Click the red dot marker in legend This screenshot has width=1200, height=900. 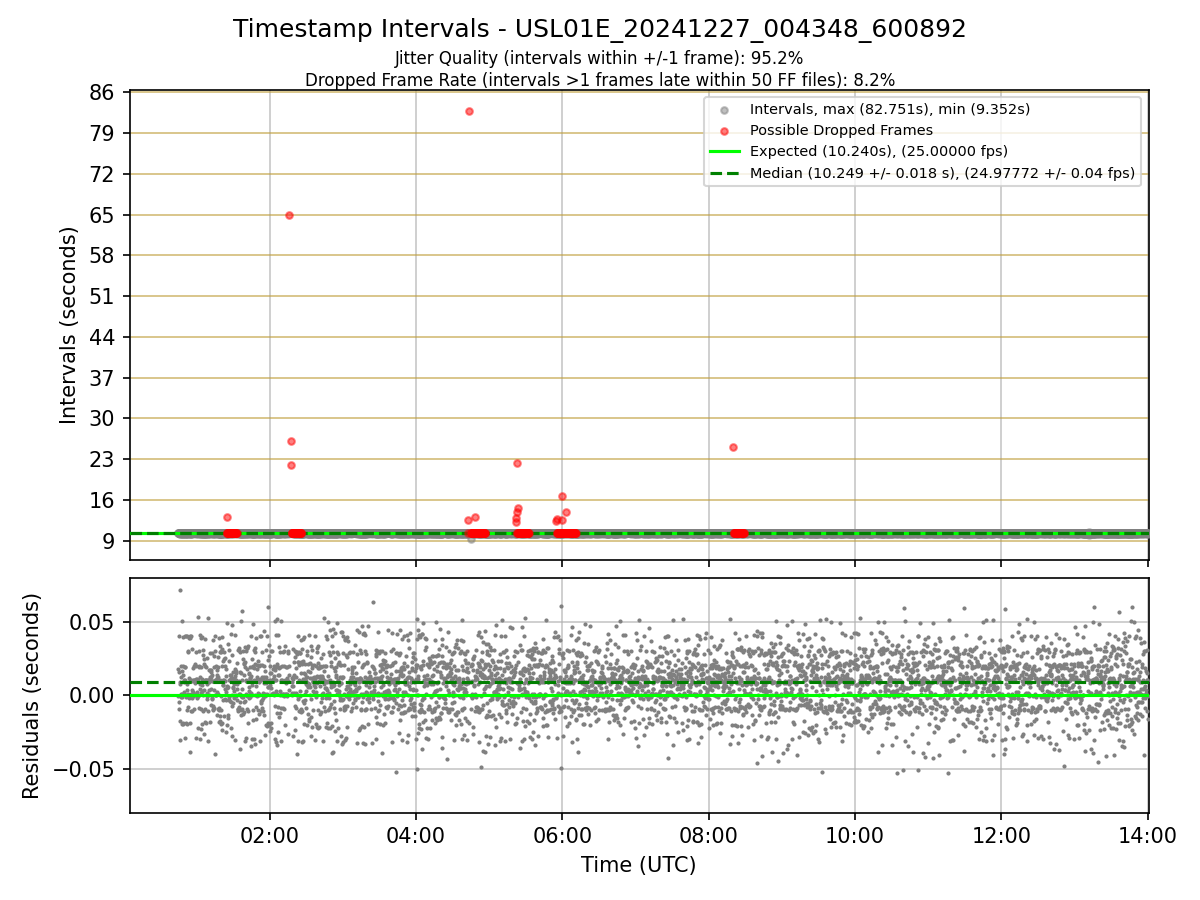[724, 130]
